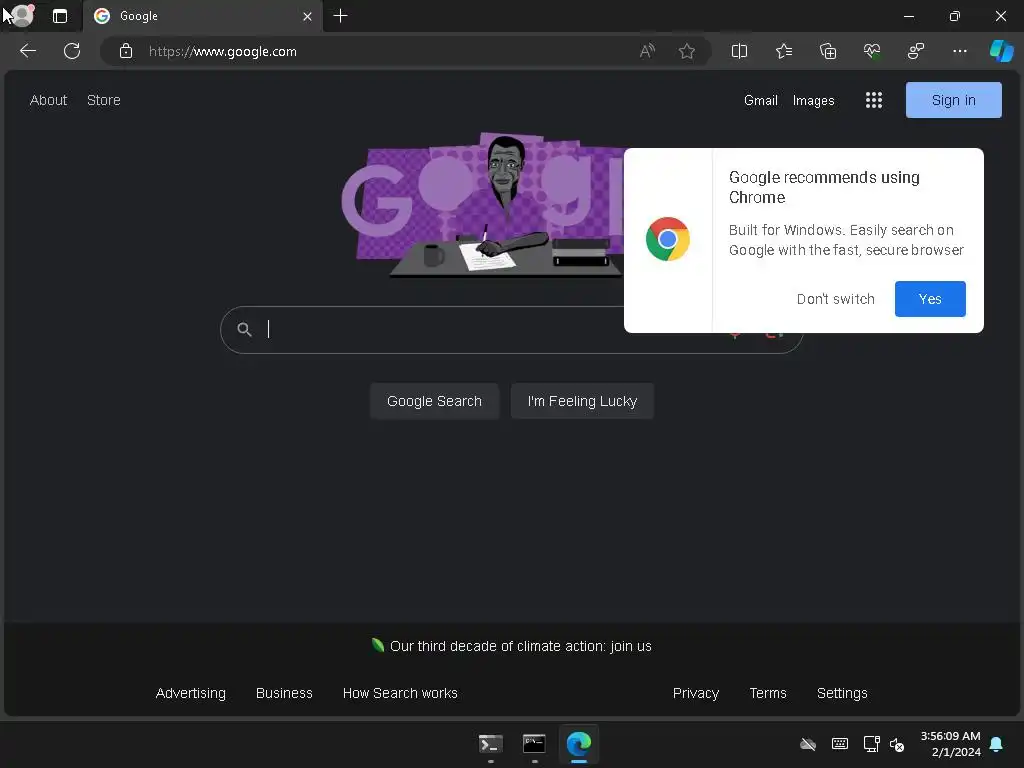1024x768 pixels.
Task: Visit the Google Store link
Action: pos(104,100)
